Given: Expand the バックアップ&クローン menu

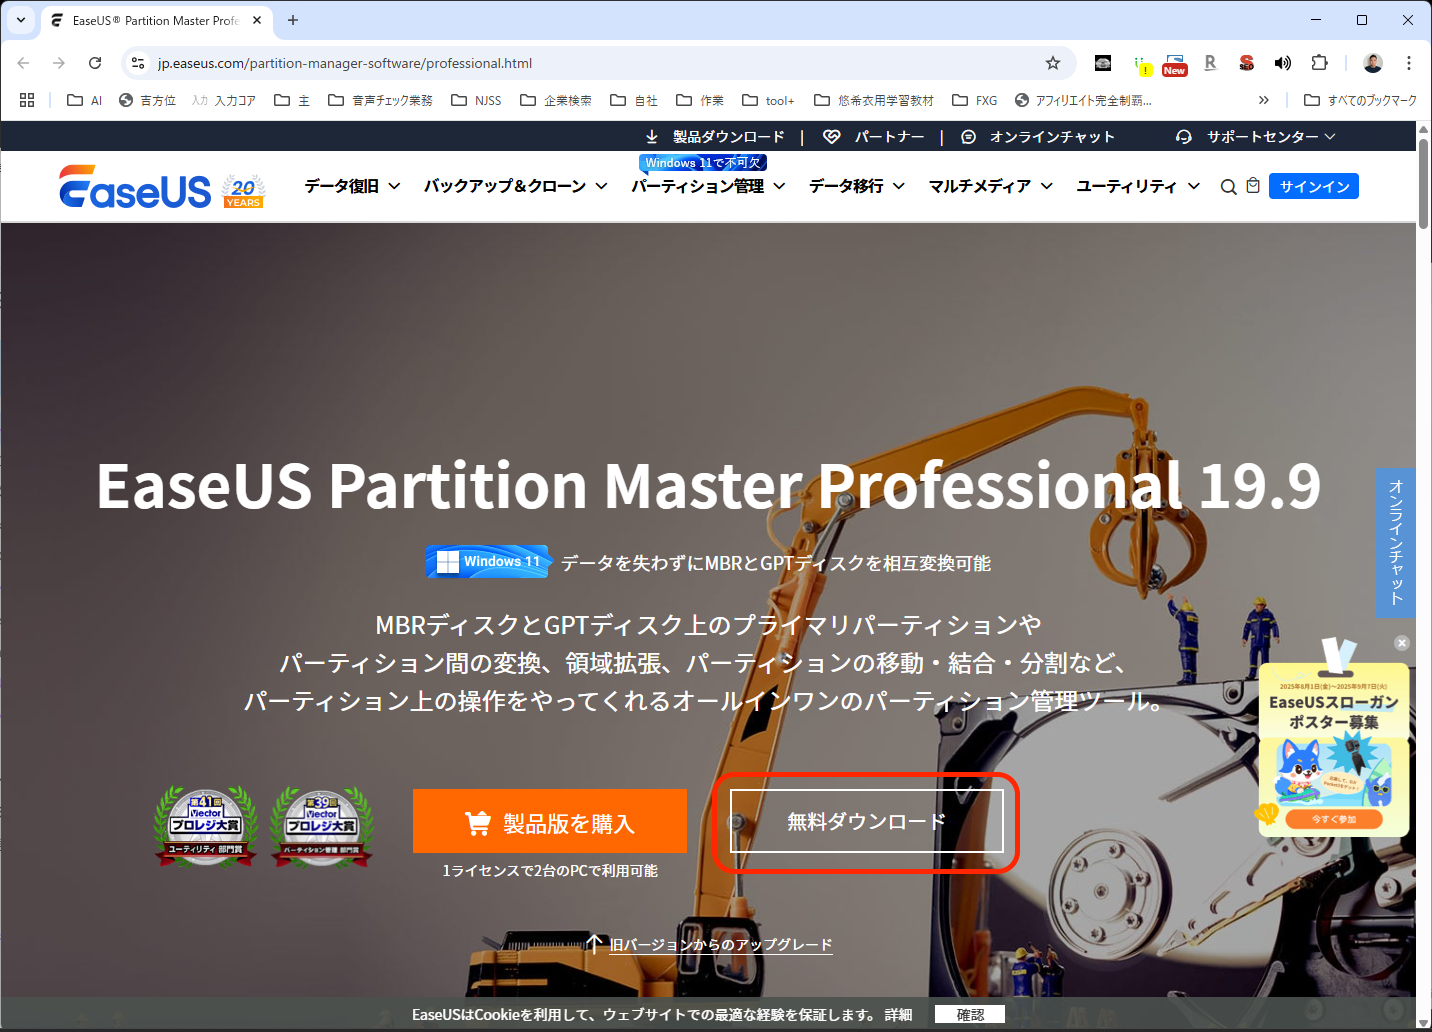Looking at the screenshot, I should pos(515,186).
